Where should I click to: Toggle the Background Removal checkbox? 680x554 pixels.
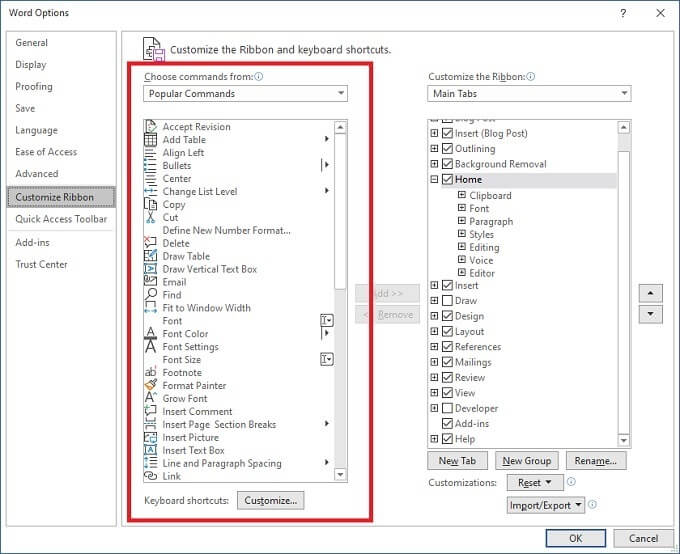[x=447, y=164]
